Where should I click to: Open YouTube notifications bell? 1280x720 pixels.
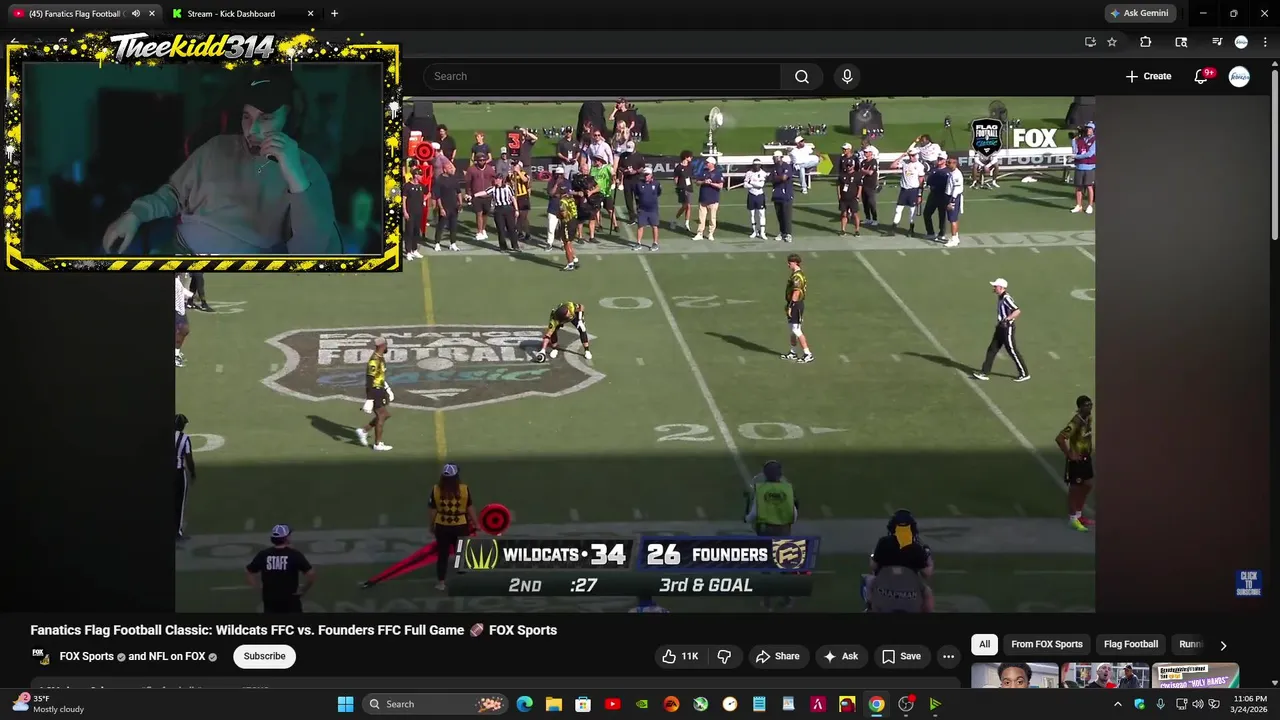click(x=1202, y=76)
